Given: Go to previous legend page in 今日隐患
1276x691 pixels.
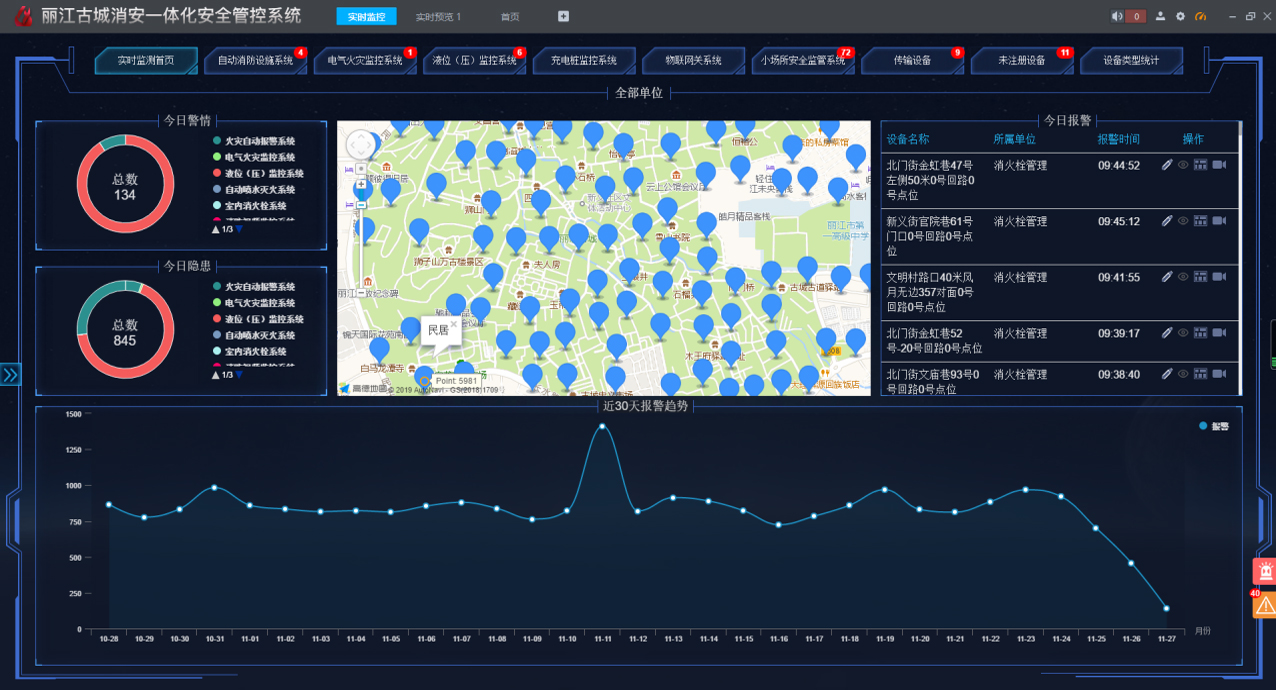Looking at the screenshot, I should tap(215, 374).
